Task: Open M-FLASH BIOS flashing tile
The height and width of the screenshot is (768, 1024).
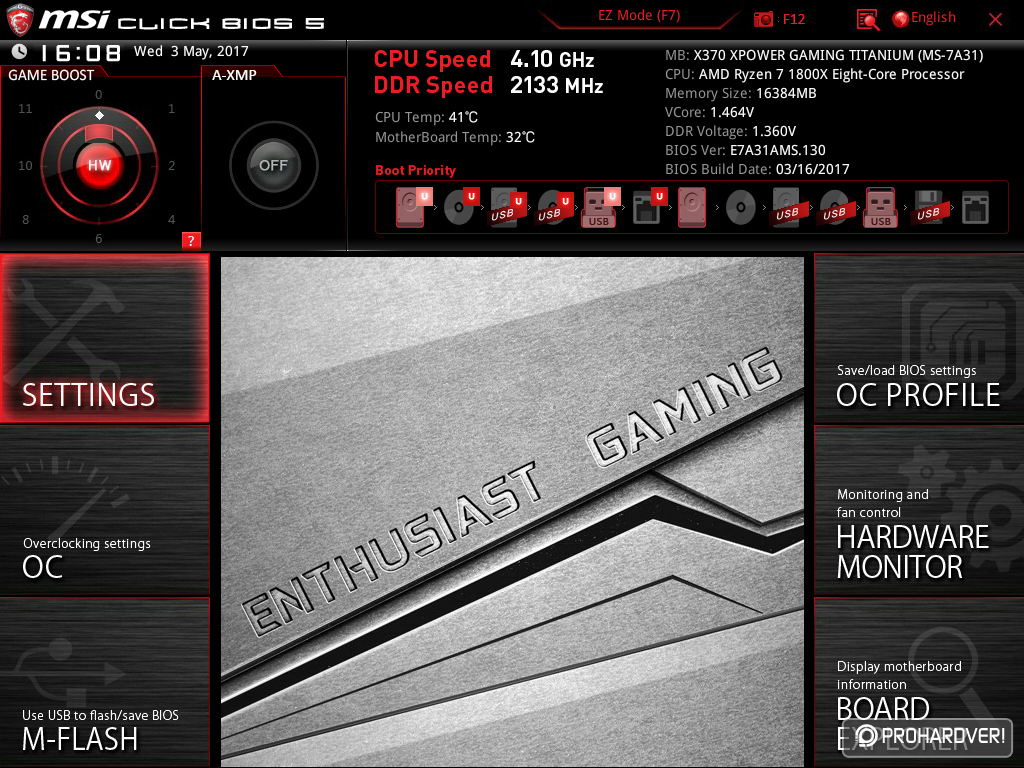Action: click(105, 683)
